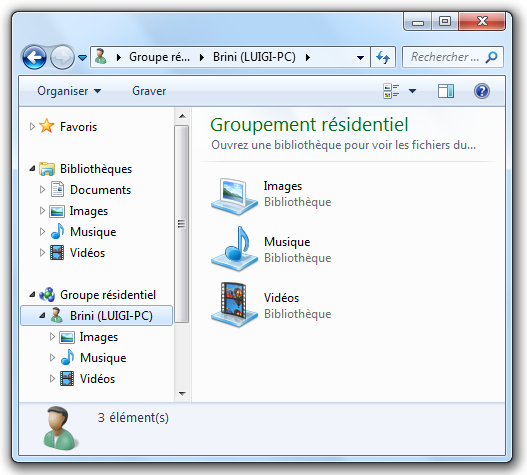527x475 pixels.
Task: Select the Musique library large icon
Action: coord(235,249)
